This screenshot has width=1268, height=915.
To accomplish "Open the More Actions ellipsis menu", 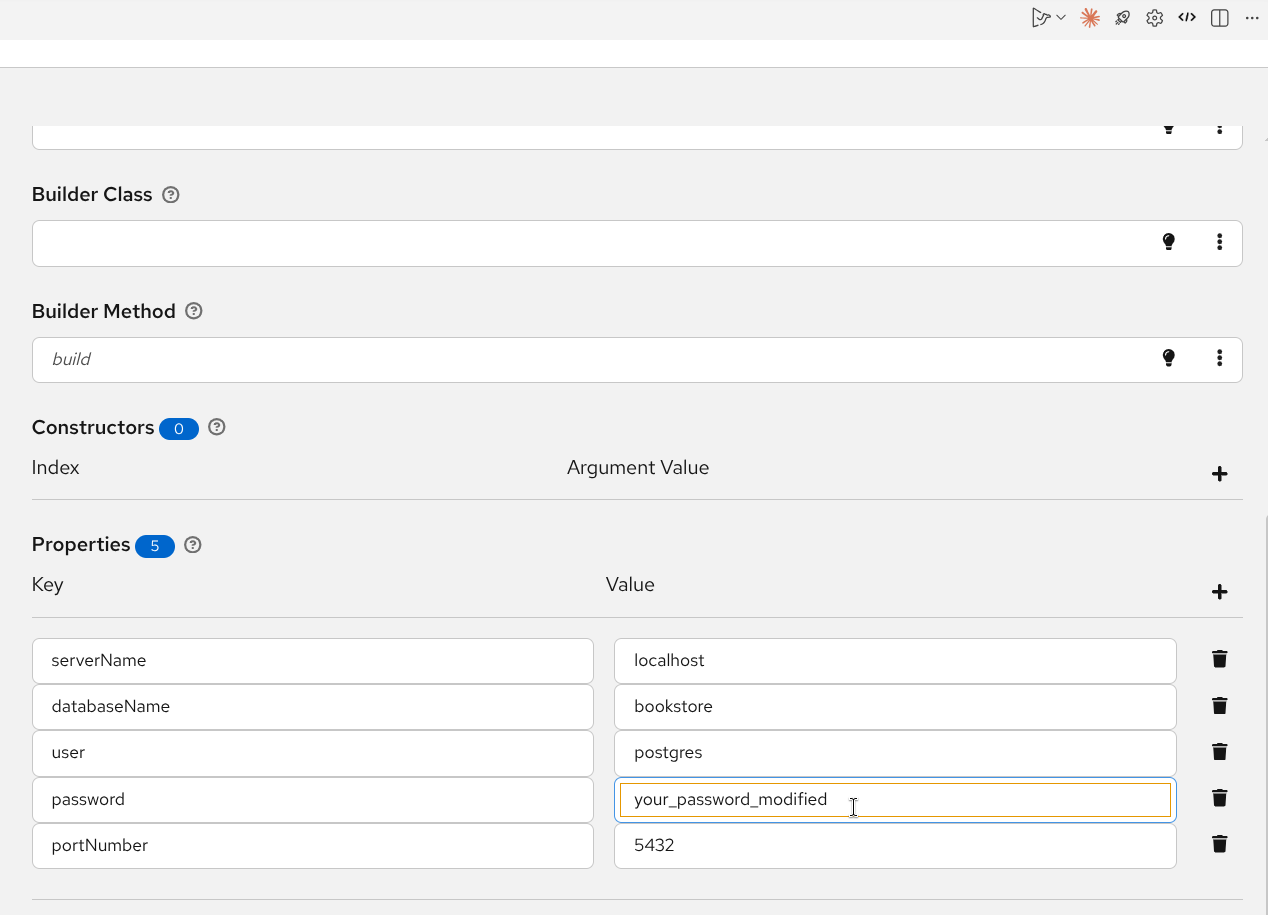I will coord(1251,18).
